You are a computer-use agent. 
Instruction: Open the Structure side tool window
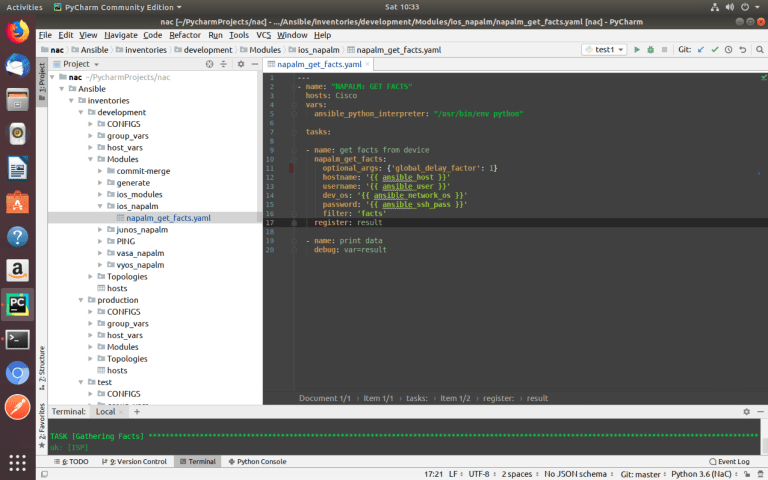click(42, 368)
